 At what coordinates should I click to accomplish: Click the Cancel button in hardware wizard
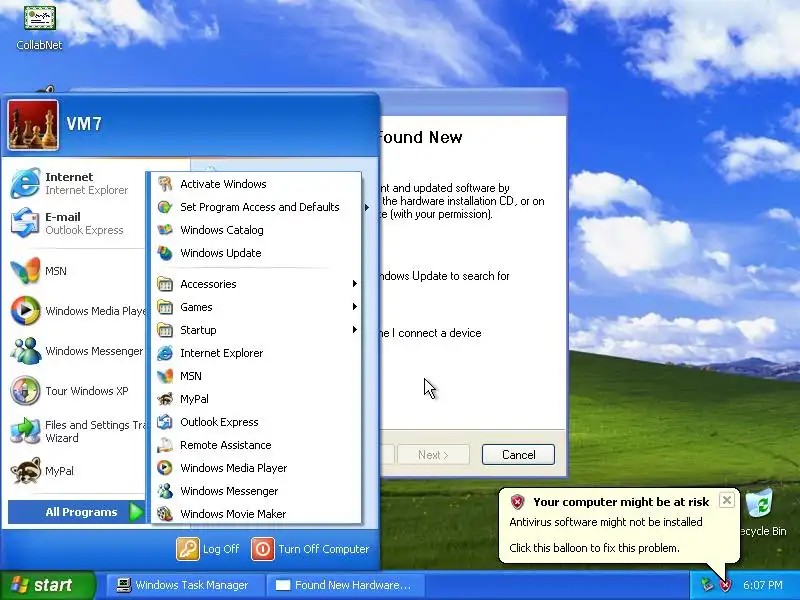point(518,455)
